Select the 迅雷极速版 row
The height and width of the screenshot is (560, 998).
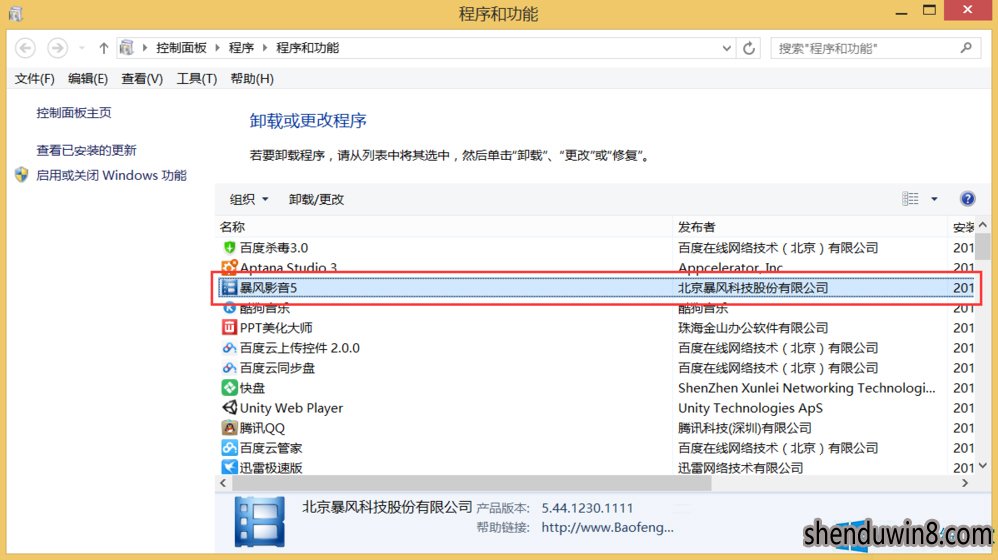click(596, 467)
